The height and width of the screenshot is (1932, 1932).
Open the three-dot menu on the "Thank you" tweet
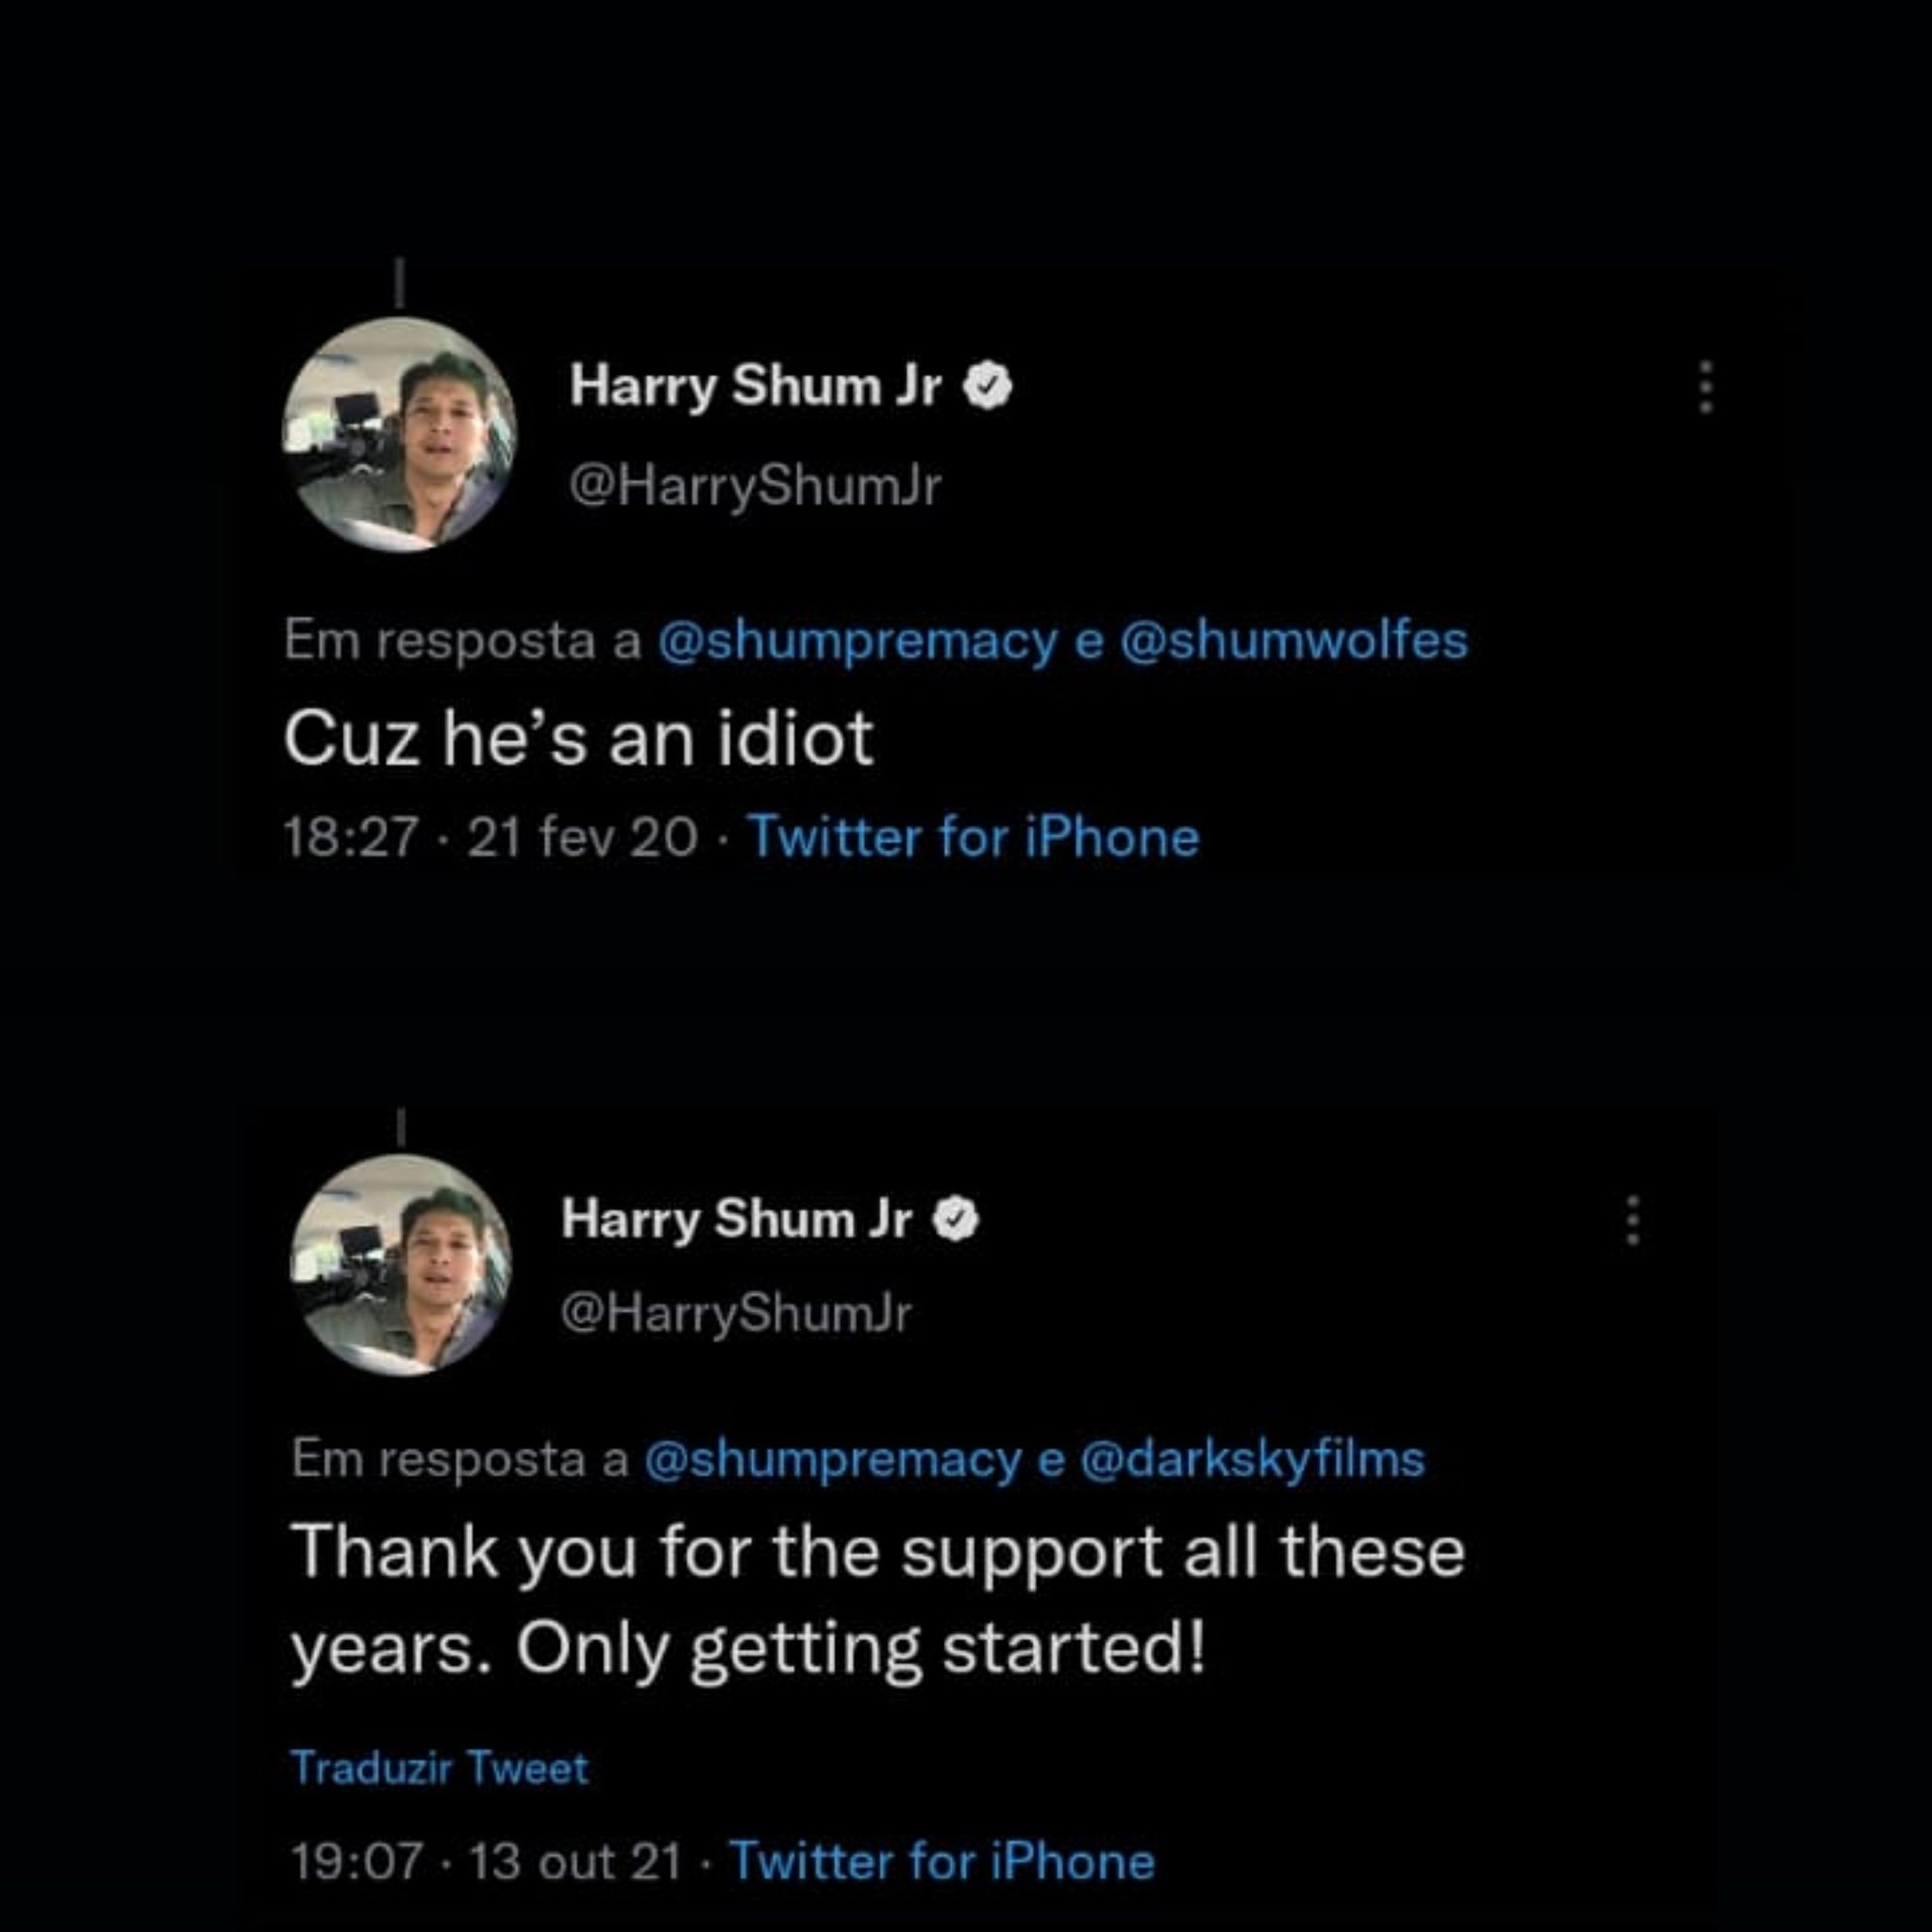pos(1632,1220)
